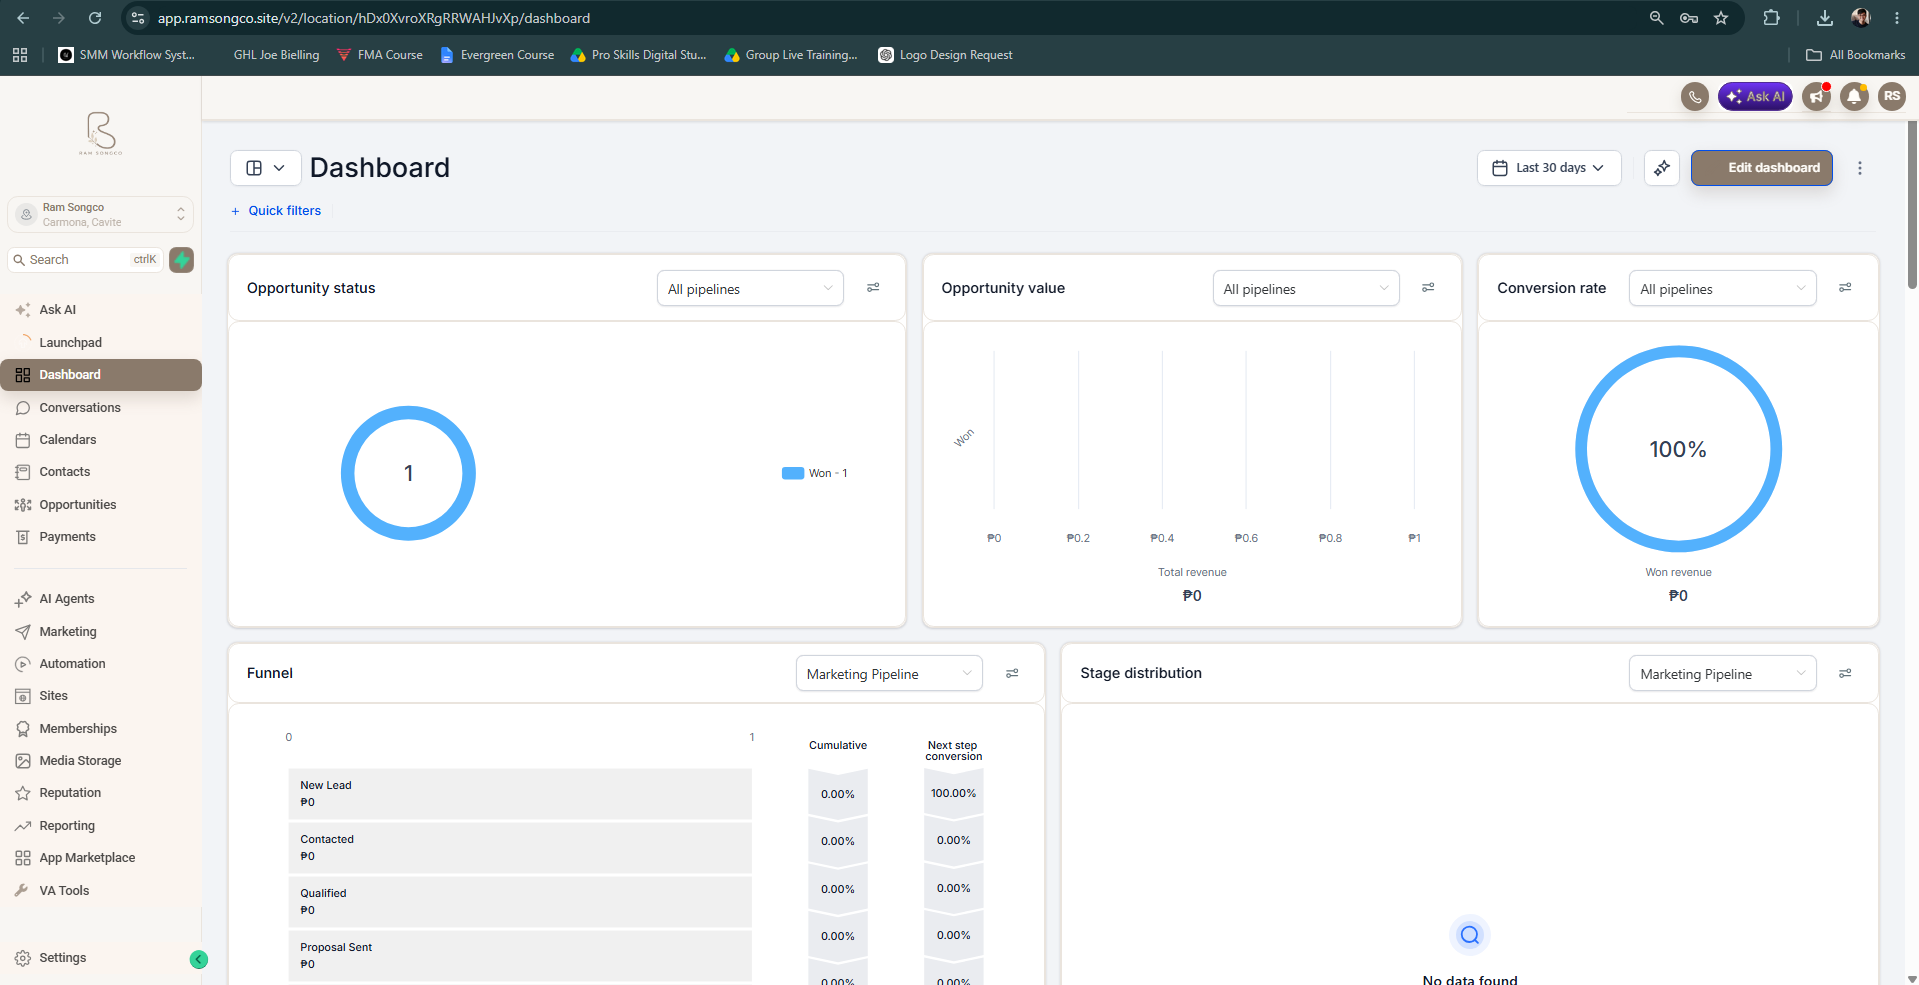Open Opportunity value widget settings icon

coord(1428,288)
